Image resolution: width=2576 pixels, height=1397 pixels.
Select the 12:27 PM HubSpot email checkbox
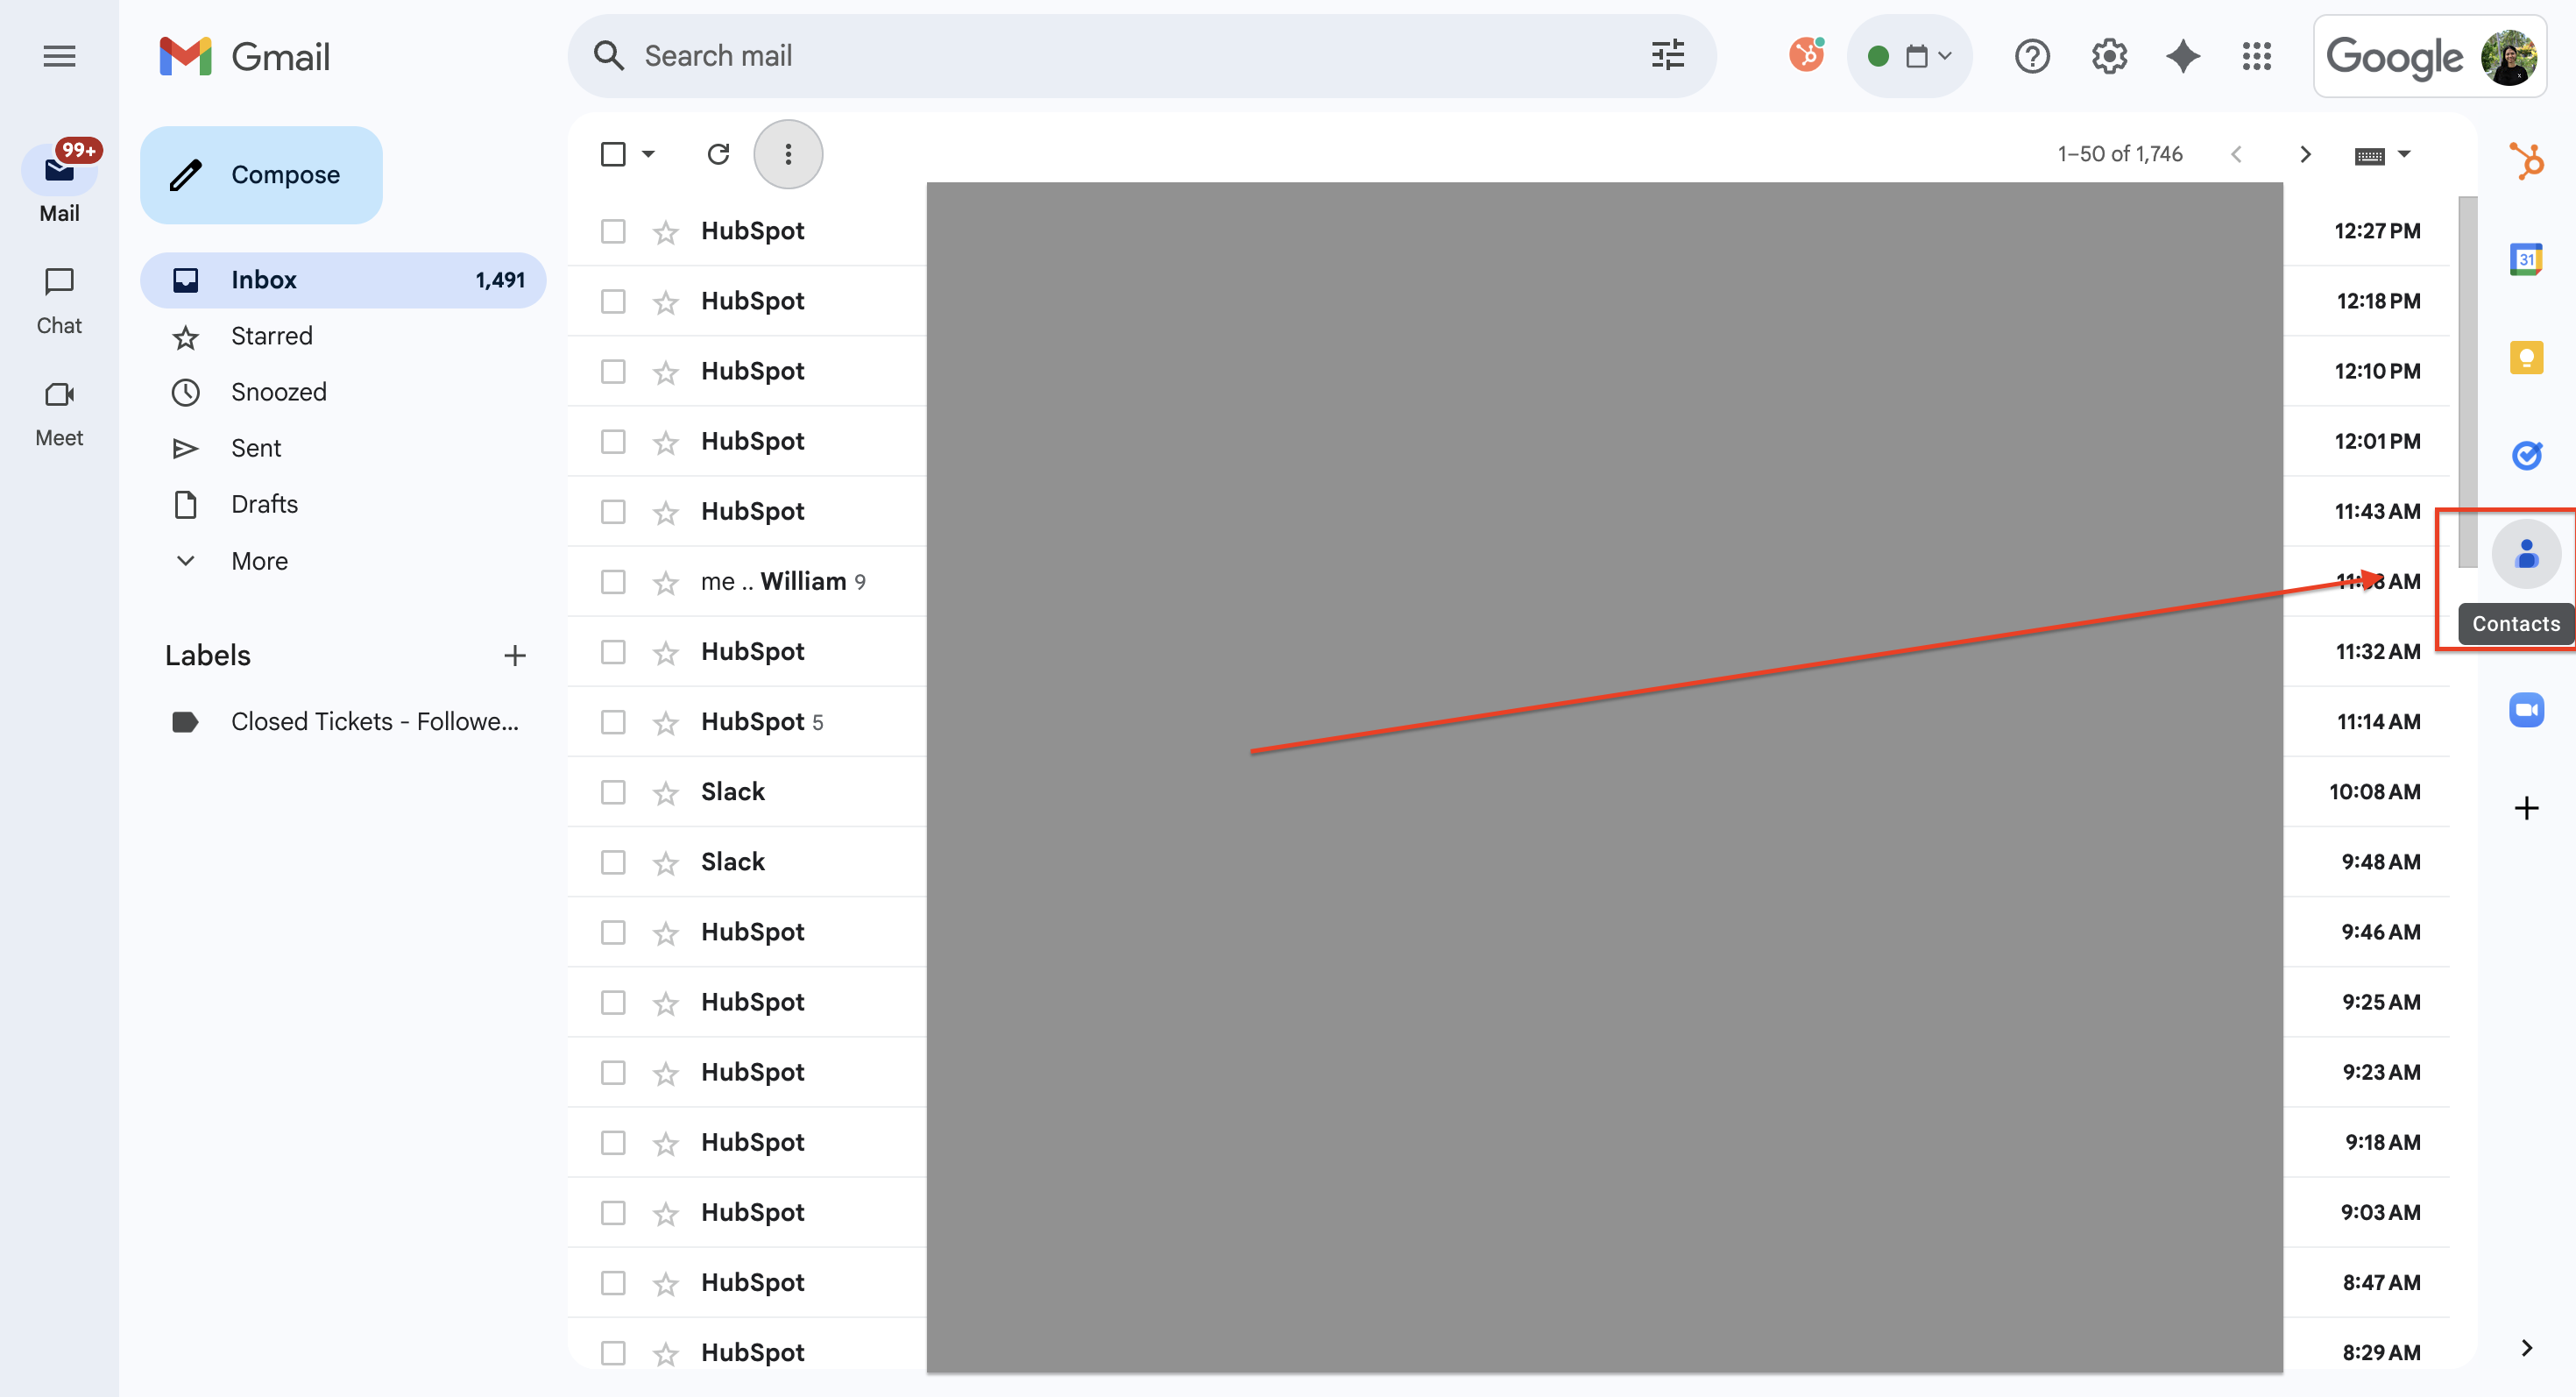pos(613,231)
